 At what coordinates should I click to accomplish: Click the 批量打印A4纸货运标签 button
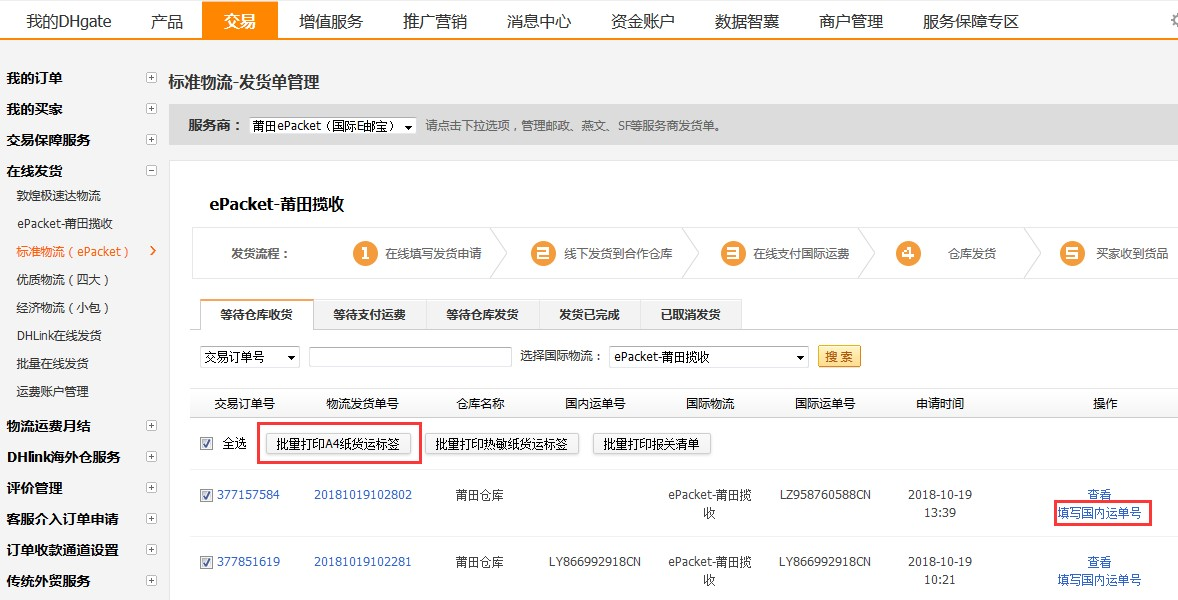tap(339, 444)
